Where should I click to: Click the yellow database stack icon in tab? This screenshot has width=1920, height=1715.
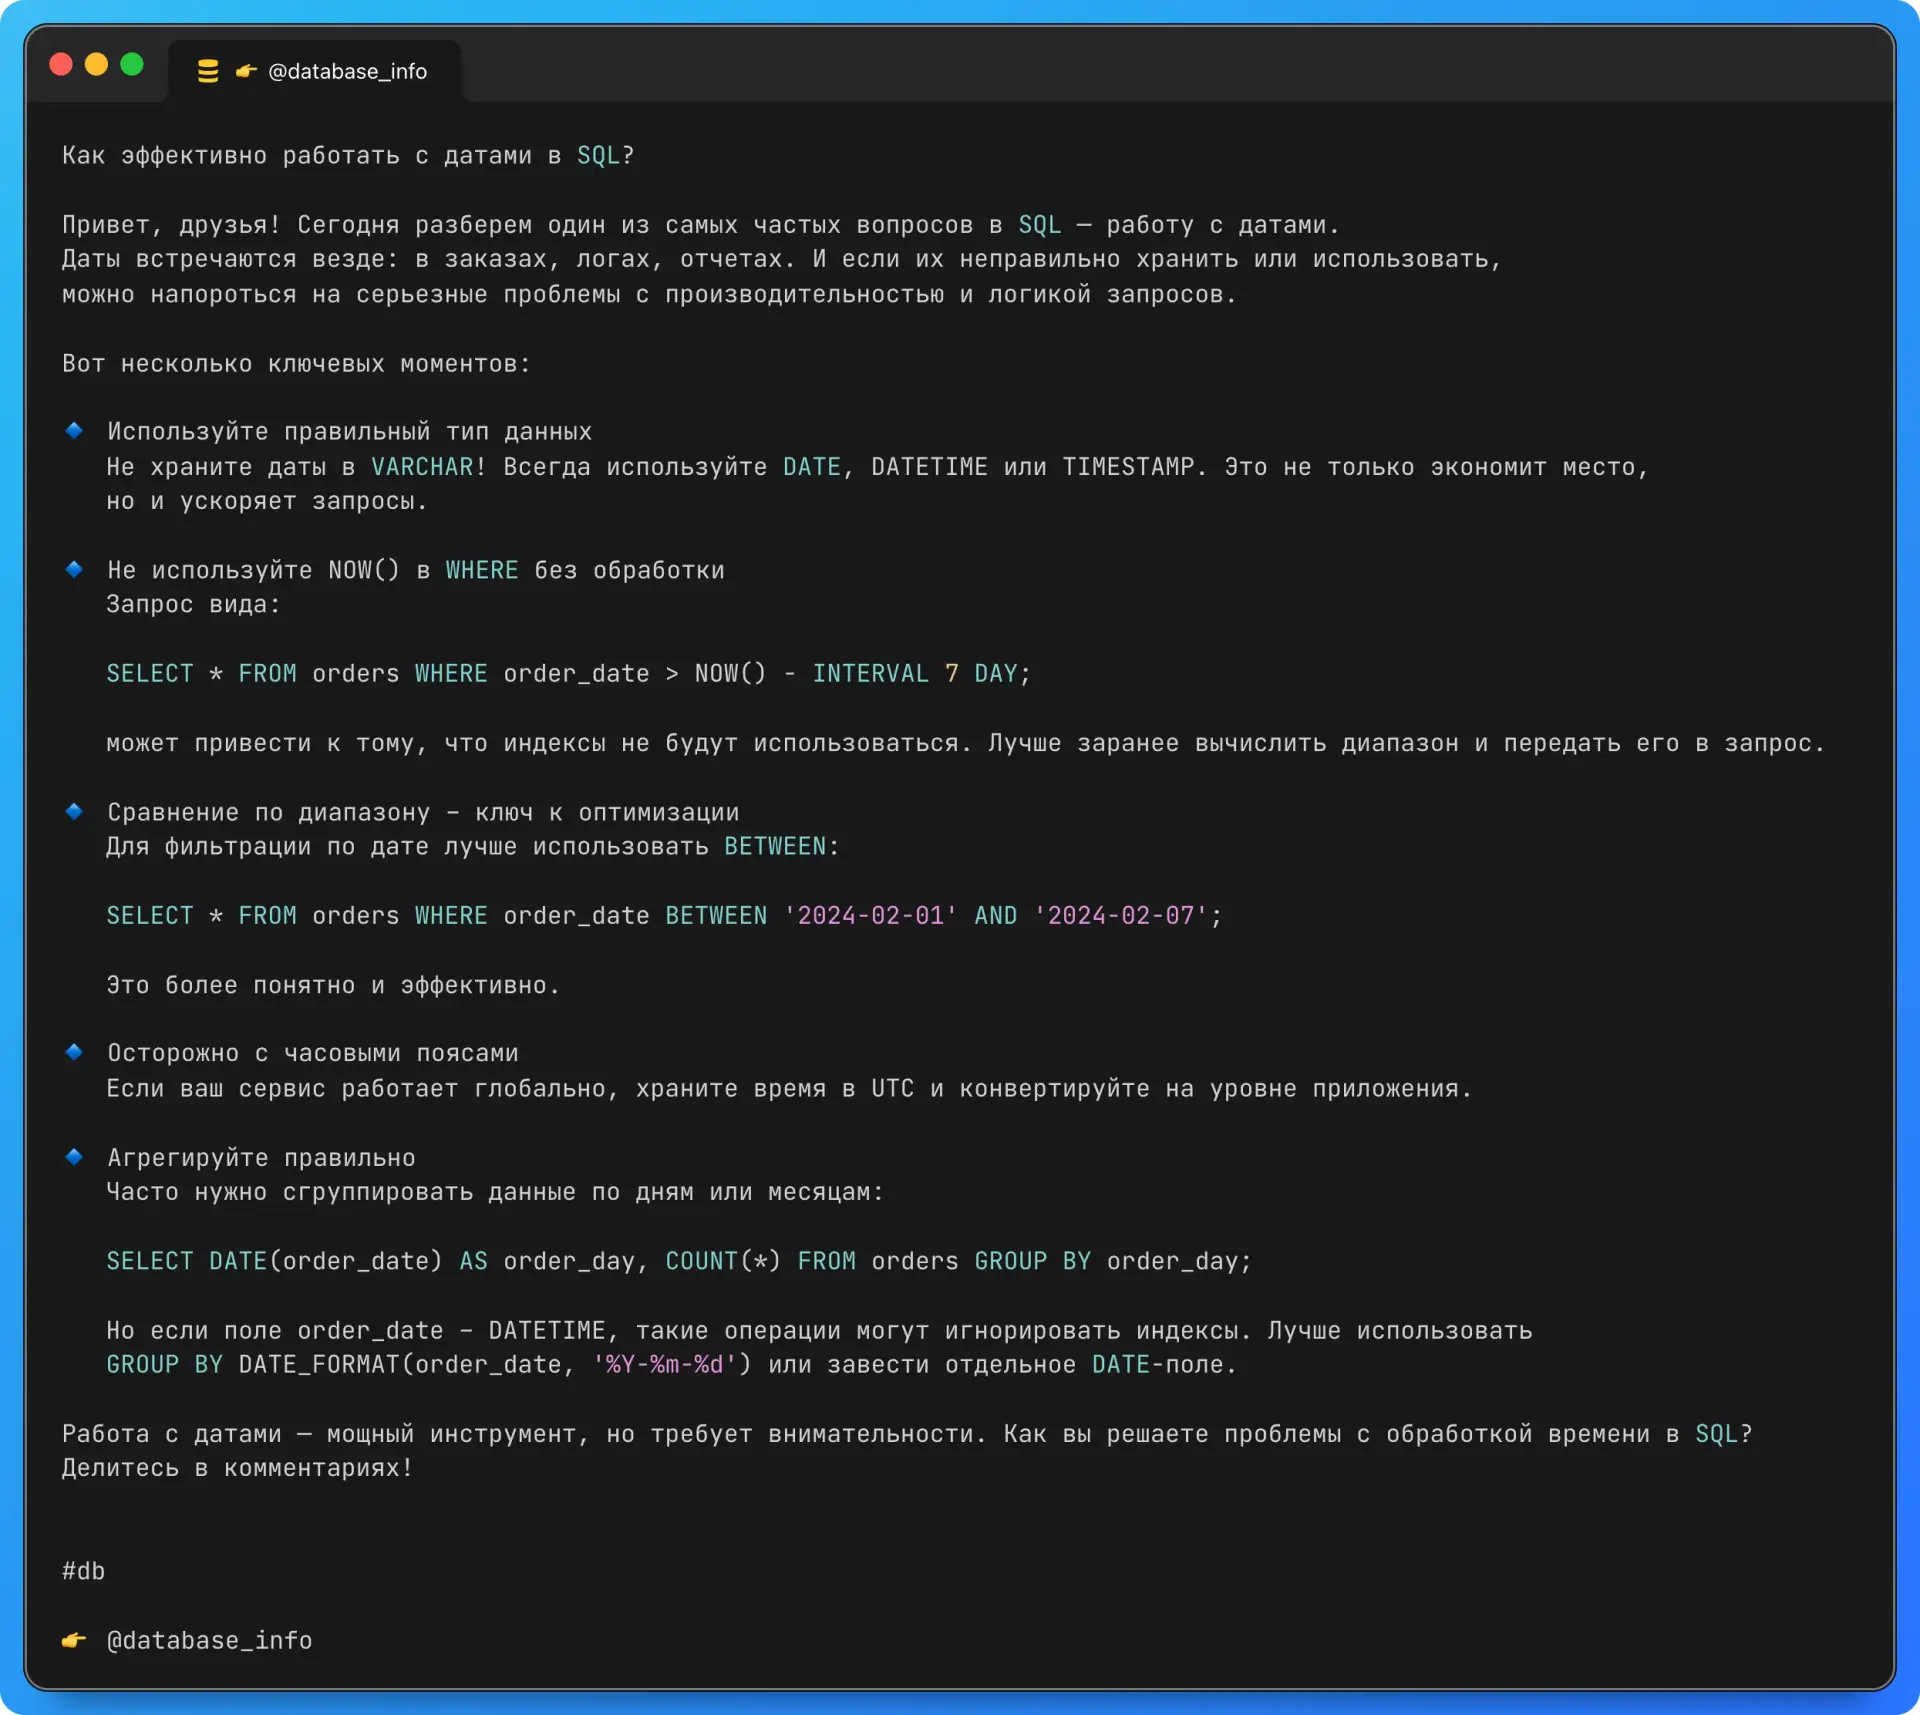tap(208, 71)
